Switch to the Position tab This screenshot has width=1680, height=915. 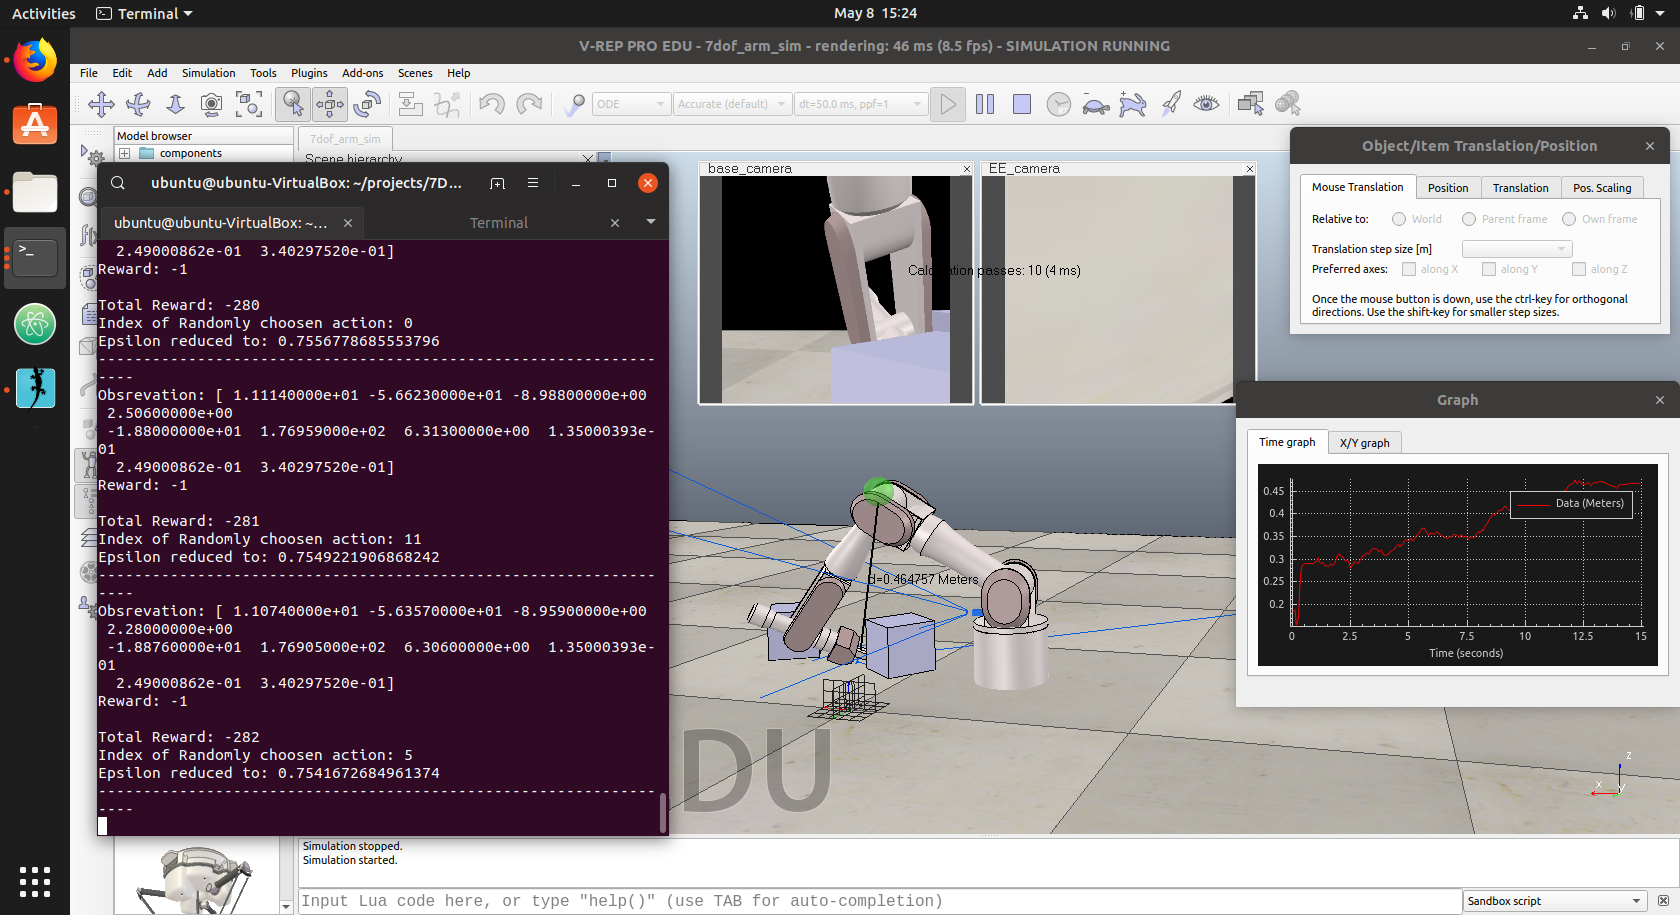1448,188
